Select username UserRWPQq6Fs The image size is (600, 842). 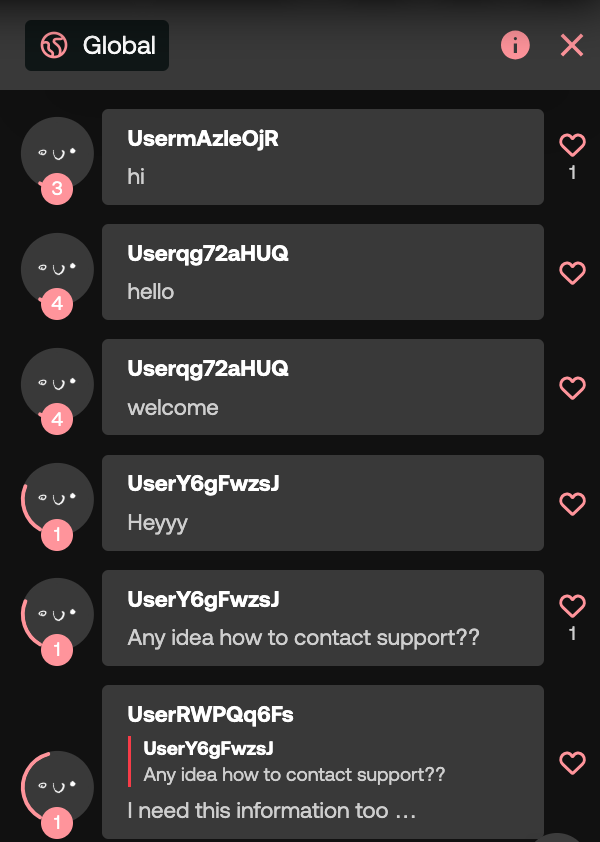click(x=211, y=715)
